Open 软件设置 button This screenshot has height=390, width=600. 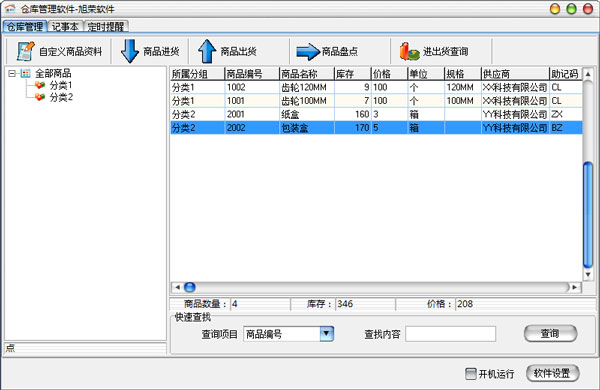[552, 373]
